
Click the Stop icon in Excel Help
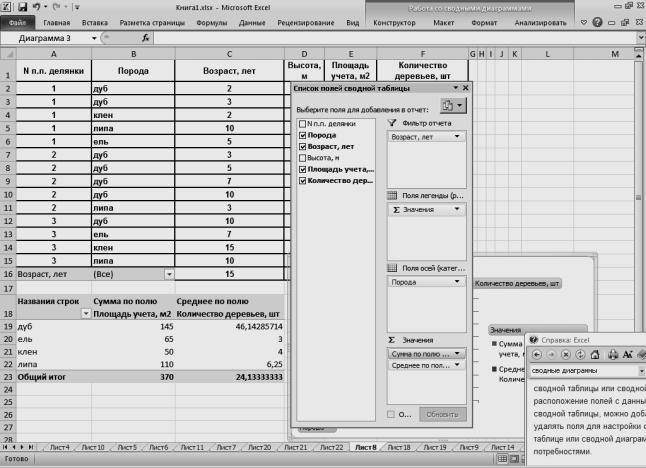[566, 355]
